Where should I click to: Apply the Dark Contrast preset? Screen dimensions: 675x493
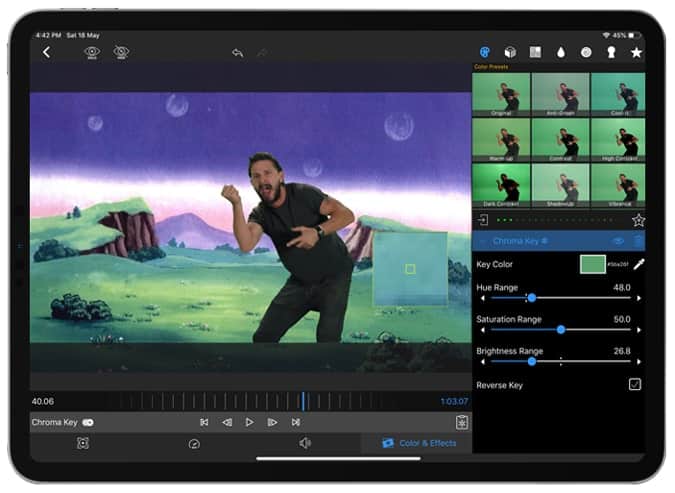click(501, 185)
